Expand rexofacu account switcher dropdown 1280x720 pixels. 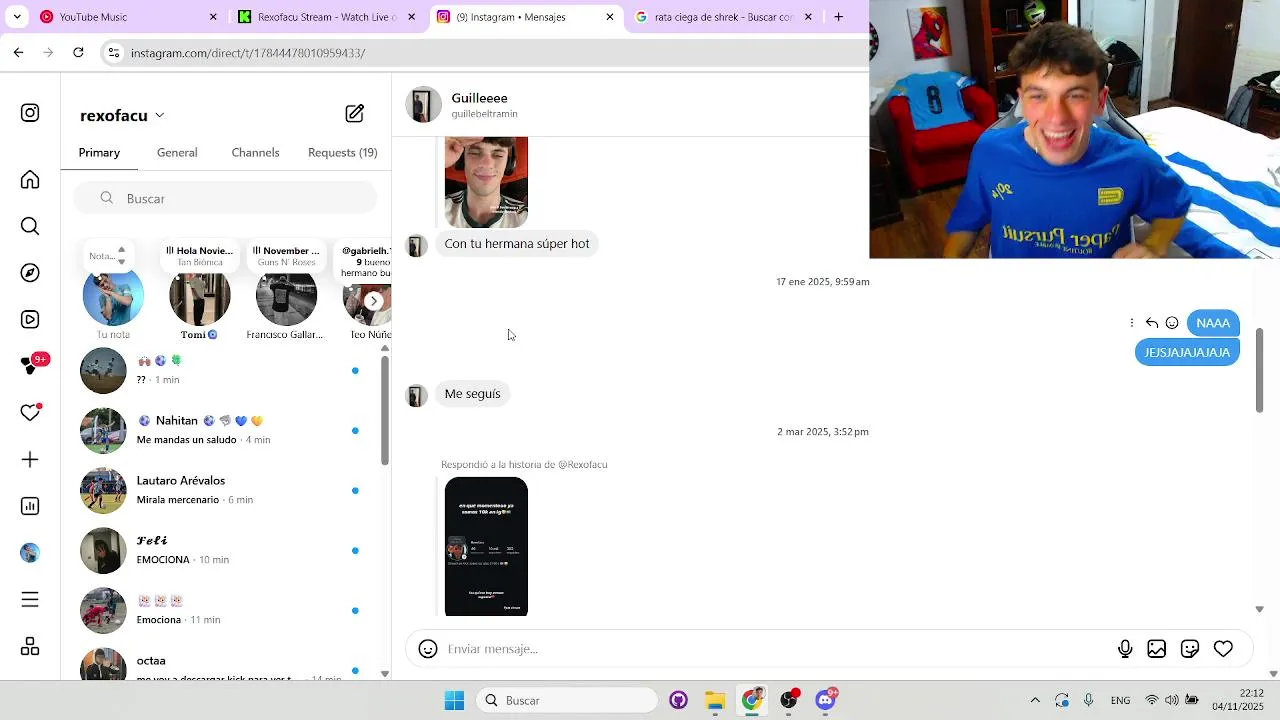click(x=159, y=116)
